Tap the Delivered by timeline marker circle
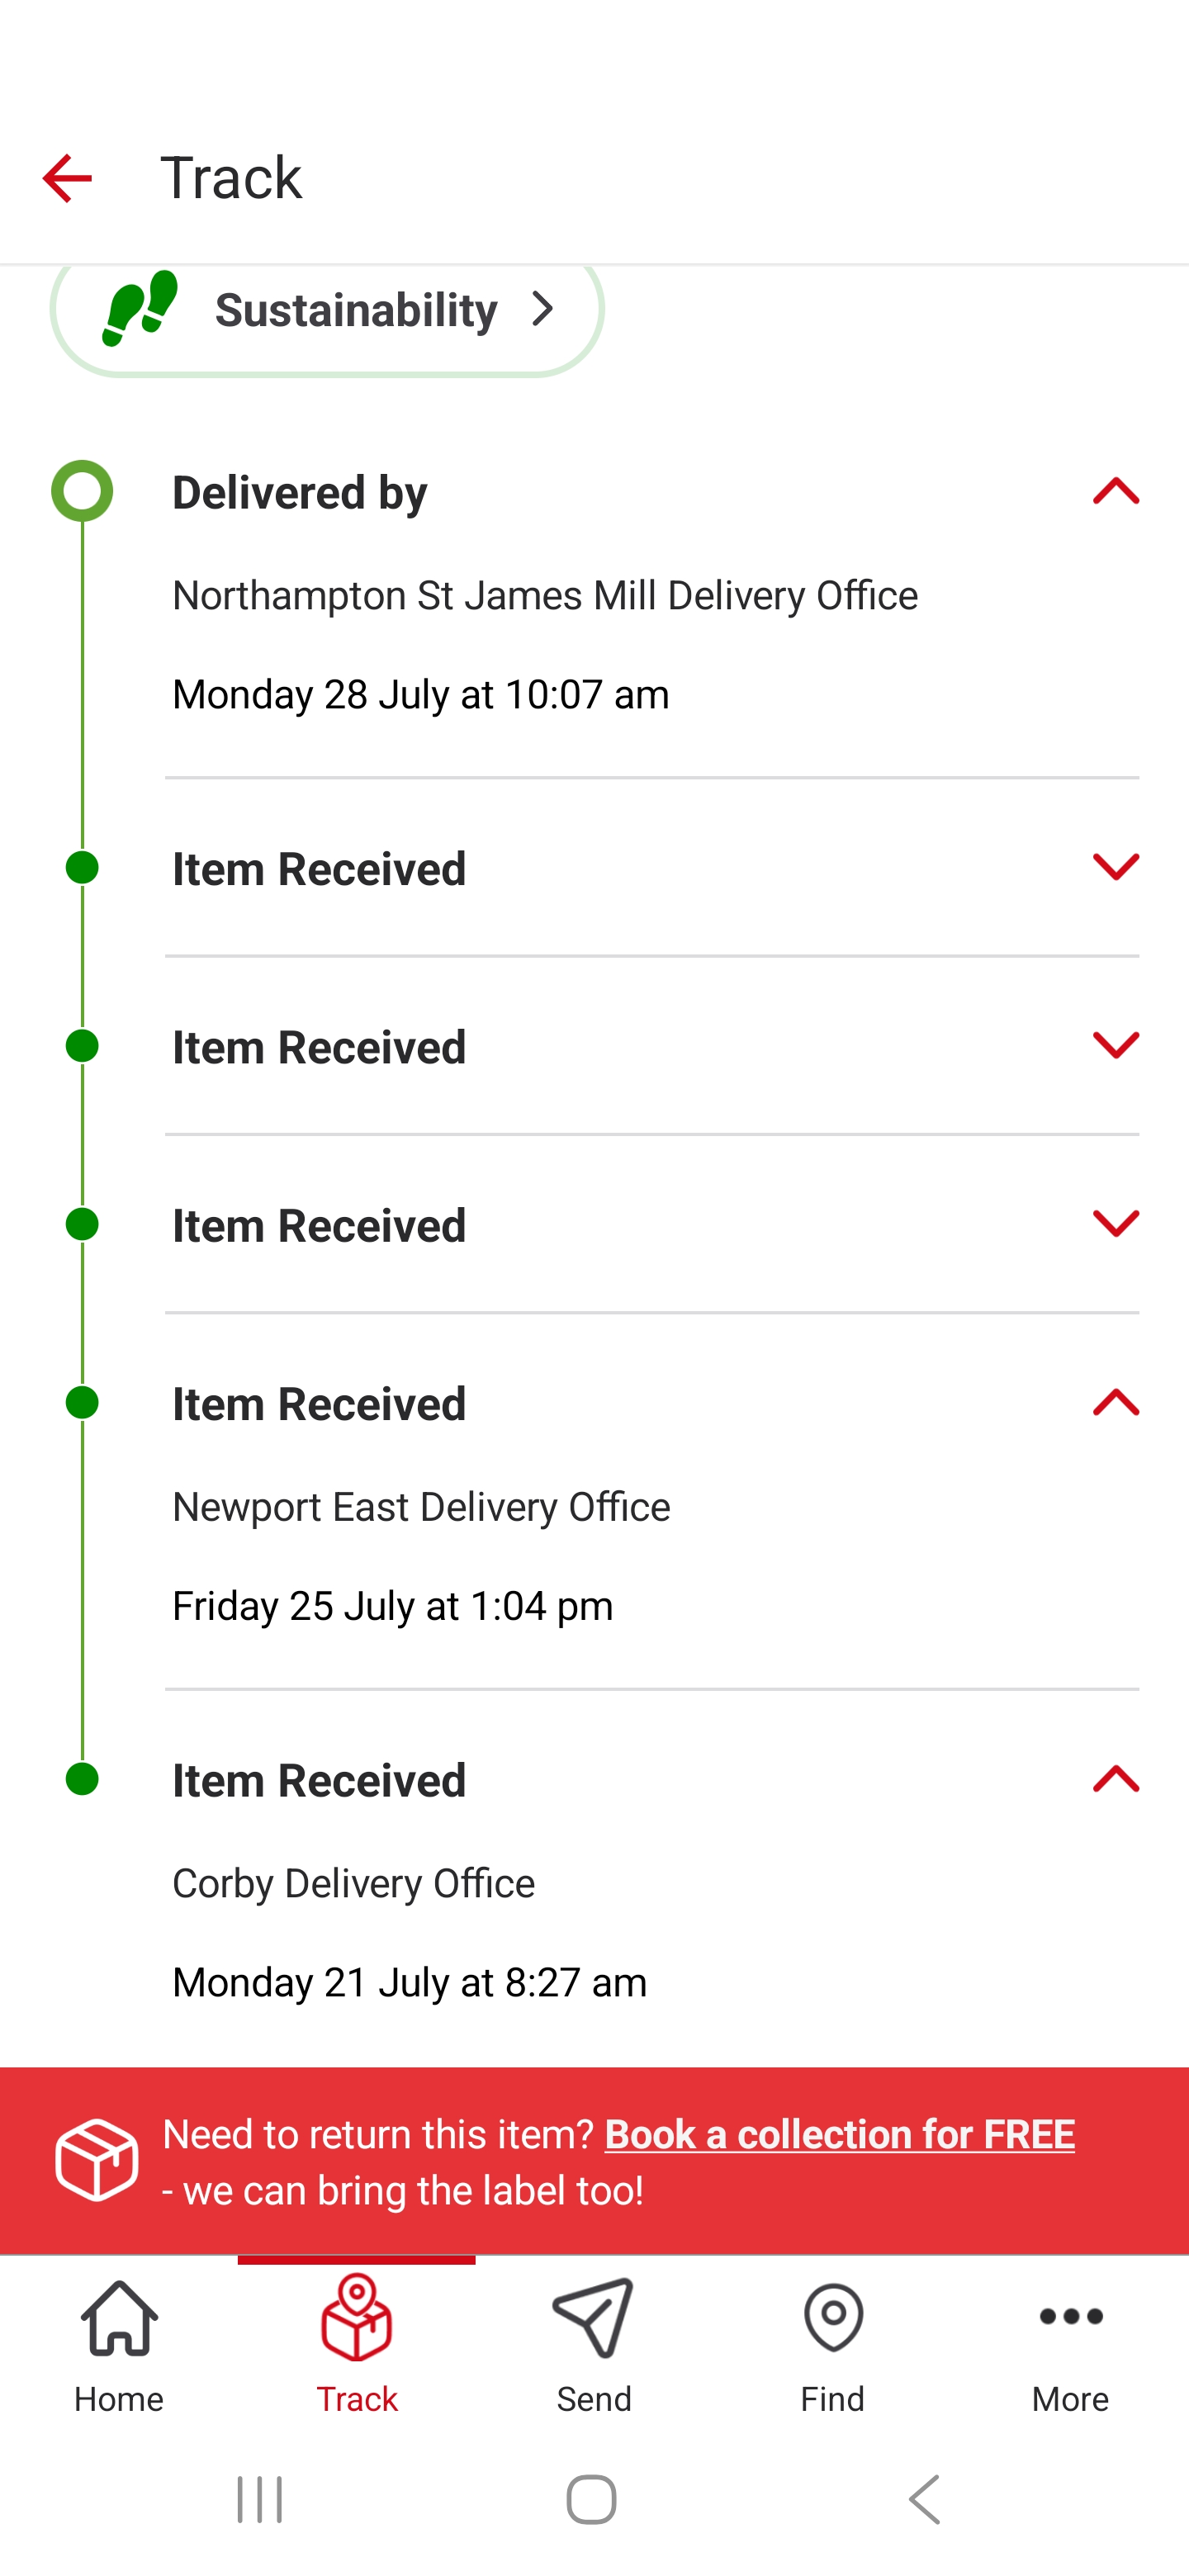The image size is (1189, 2576). 82,490
